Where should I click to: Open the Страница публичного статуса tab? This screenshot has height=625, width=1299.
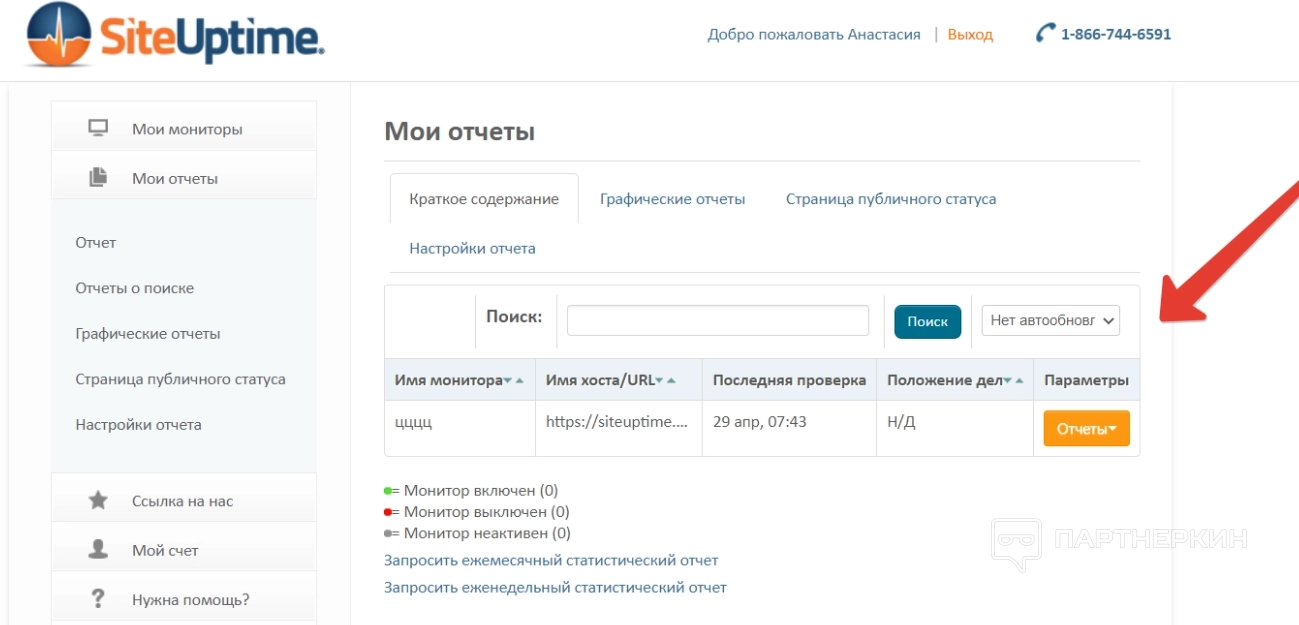point(890,199)
